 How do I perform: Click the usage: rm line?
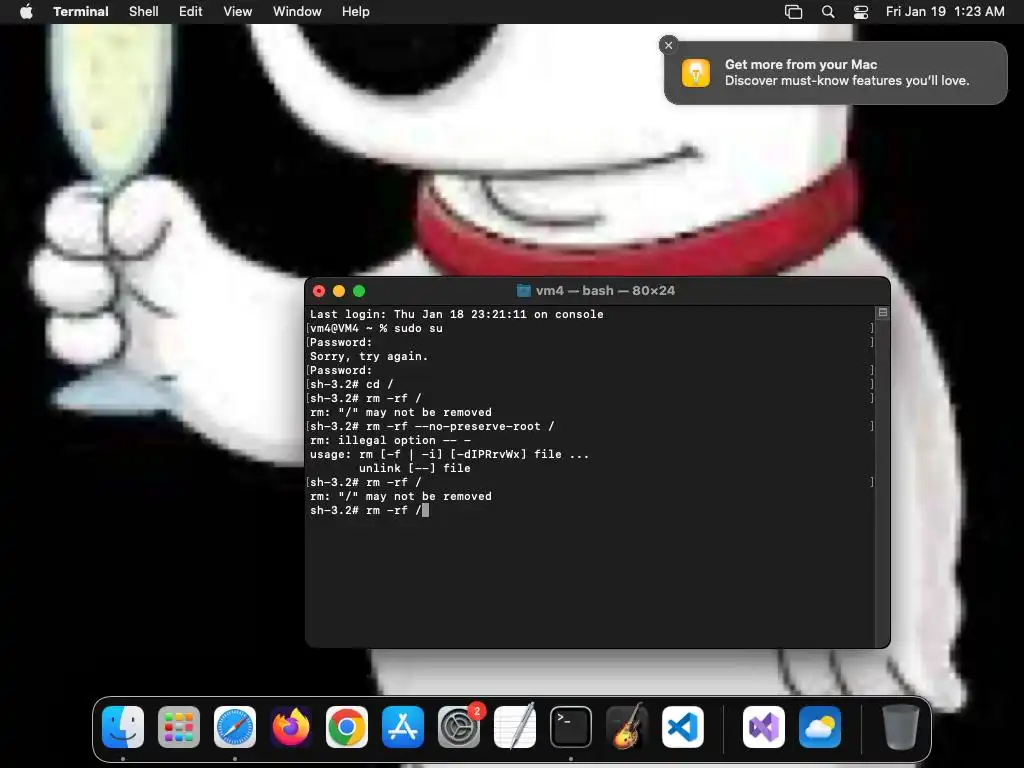tap(449, 455)
